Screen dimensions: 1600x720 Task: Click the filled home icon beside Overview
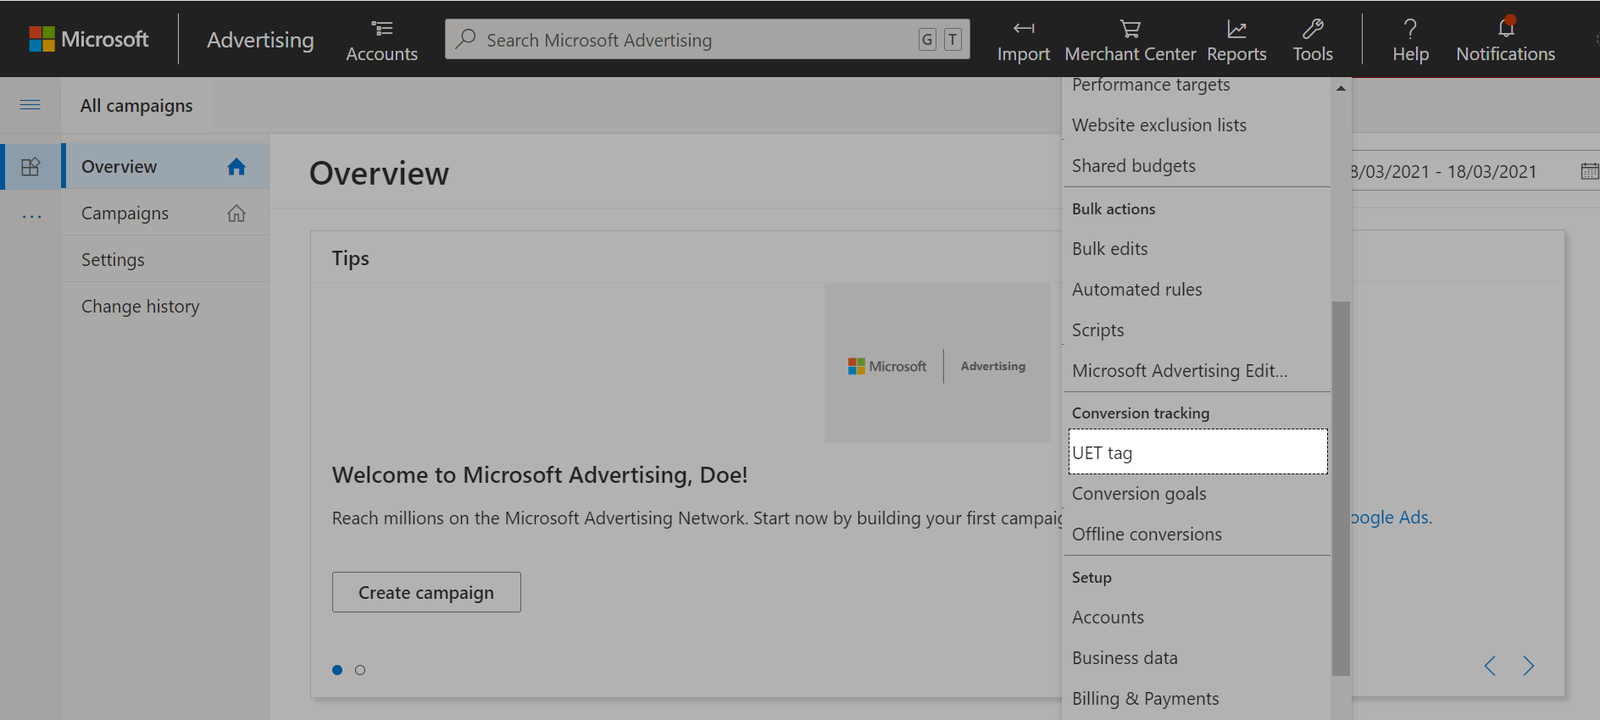[x=236, y=167]
